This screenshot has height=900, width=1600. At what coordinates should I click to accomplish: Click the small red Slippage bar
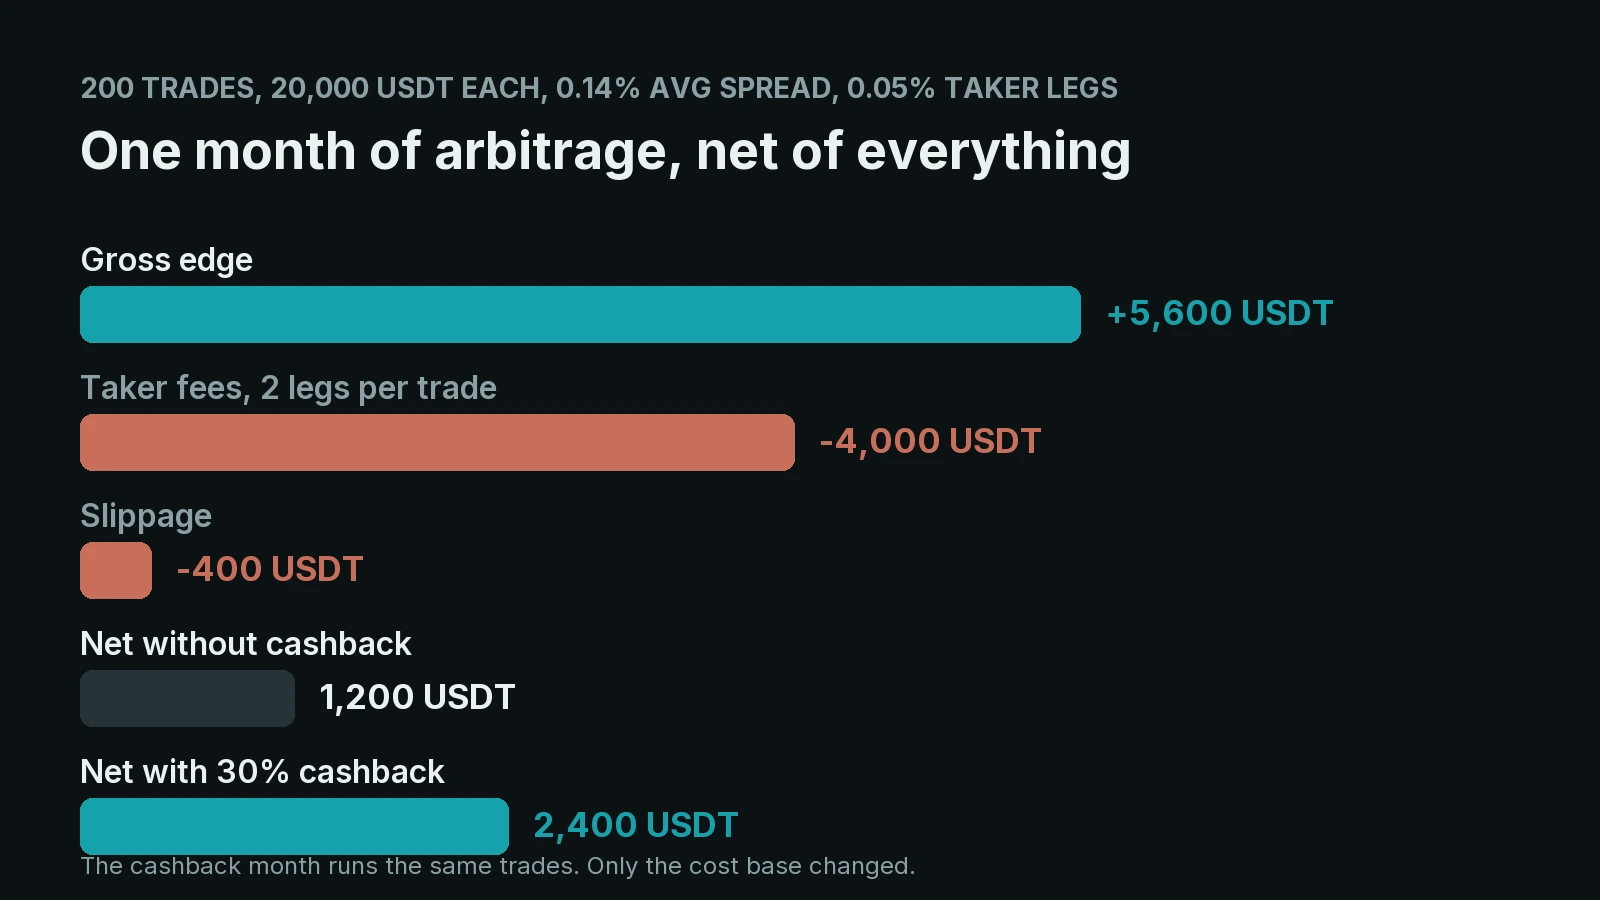pyautogui.click(x=116, y=570)
